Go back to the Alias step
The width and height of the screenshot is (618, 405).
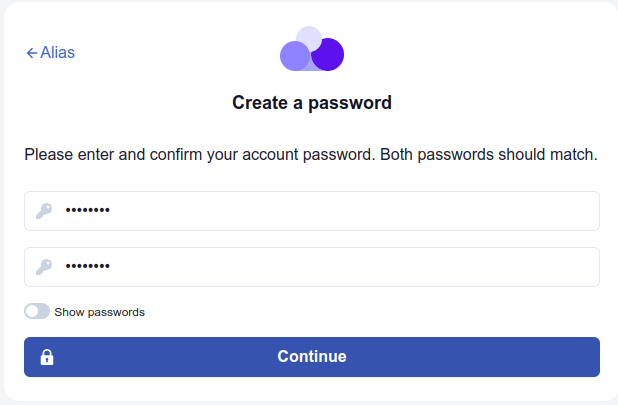click(x=51, y=53)
